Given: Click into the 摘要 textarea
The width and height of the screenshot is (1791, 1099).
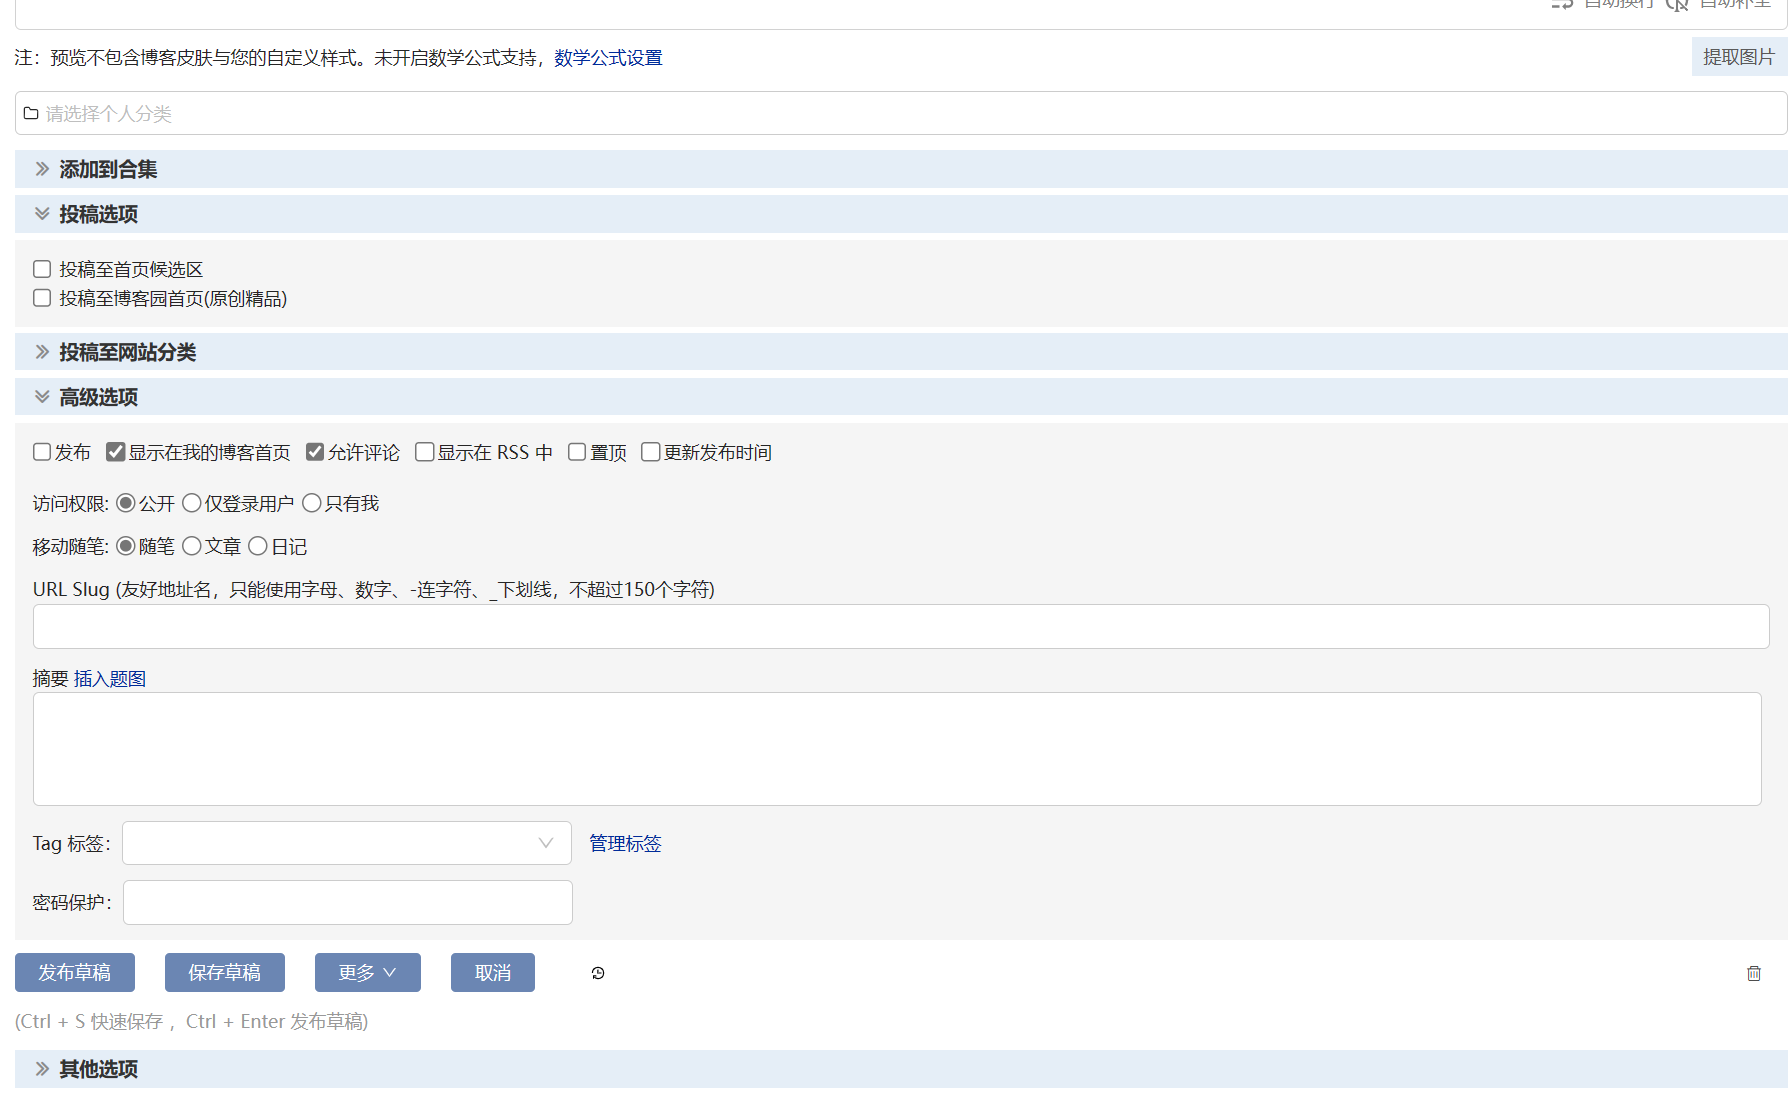Looking at the screenshot, I should [897, 749].
